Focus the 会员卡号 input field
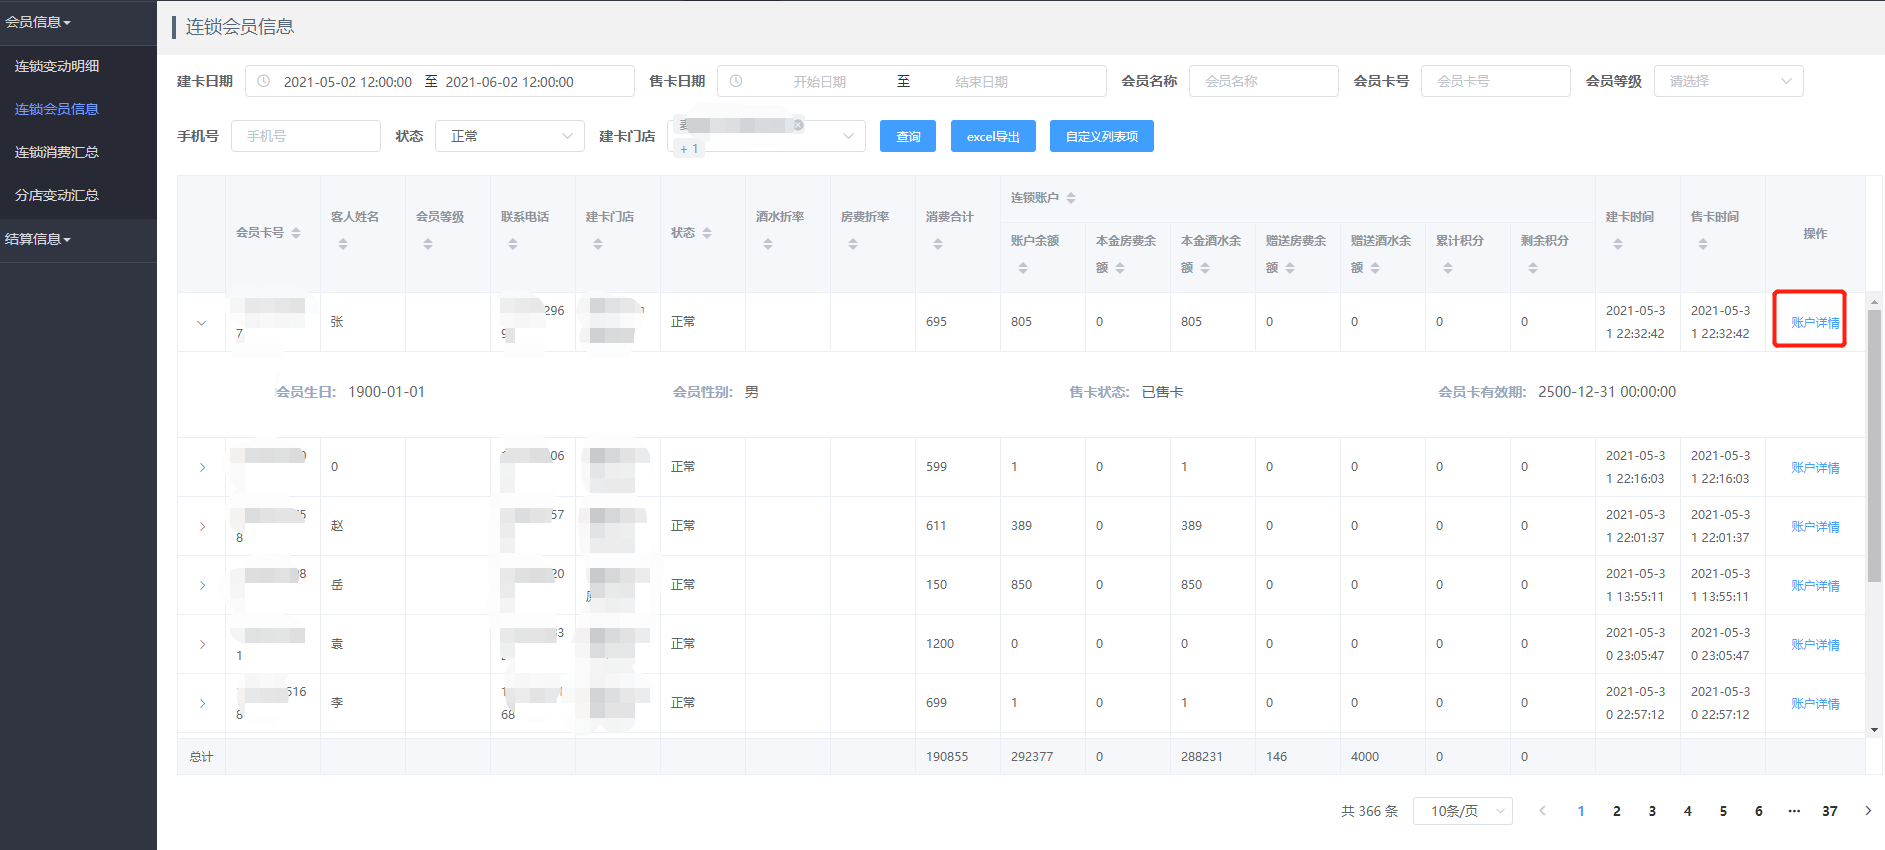The image size is (1885, 850). click(x=1496, y=81)
